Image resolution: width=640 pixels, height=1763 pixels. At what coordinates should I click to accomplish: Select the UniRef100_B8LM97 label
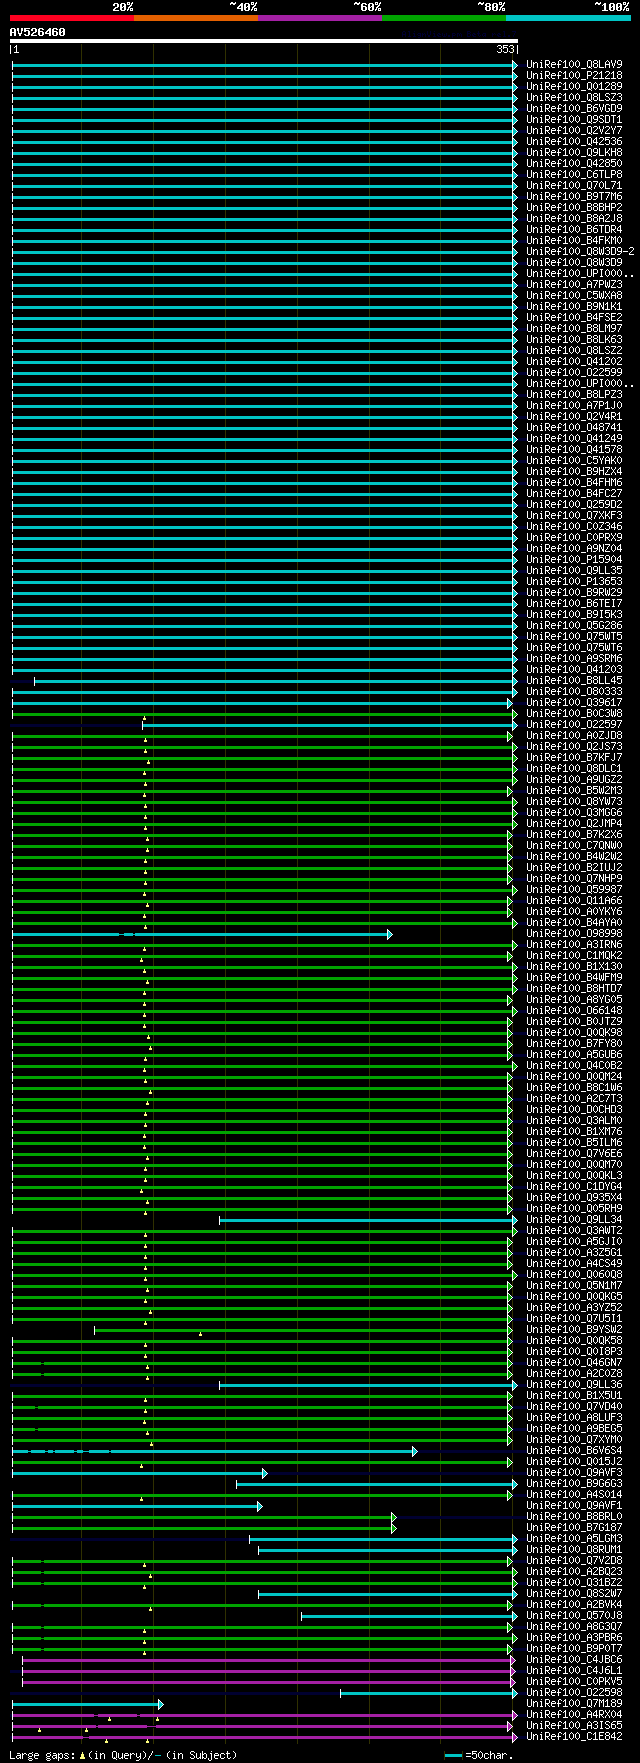click(x=574, y=328)
